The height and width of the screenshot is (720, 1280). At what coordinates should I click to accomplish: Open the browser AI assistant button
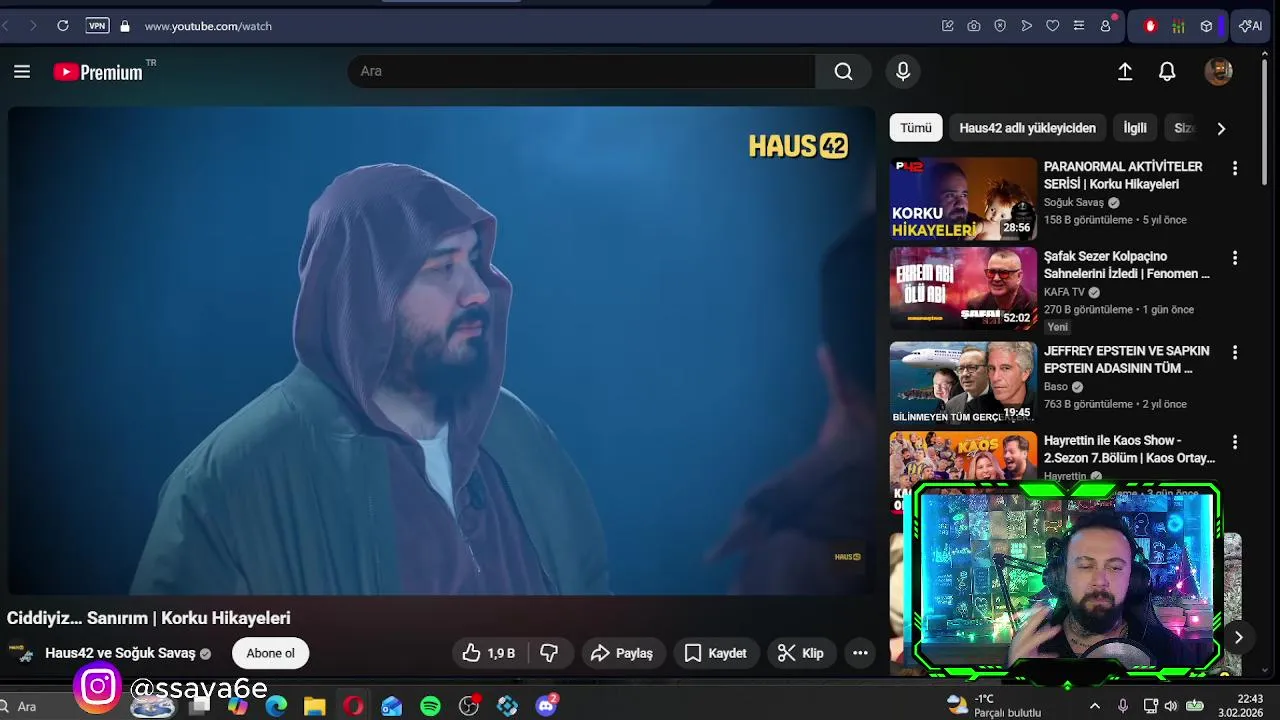pyautogui.click(x=1250, y=26)
